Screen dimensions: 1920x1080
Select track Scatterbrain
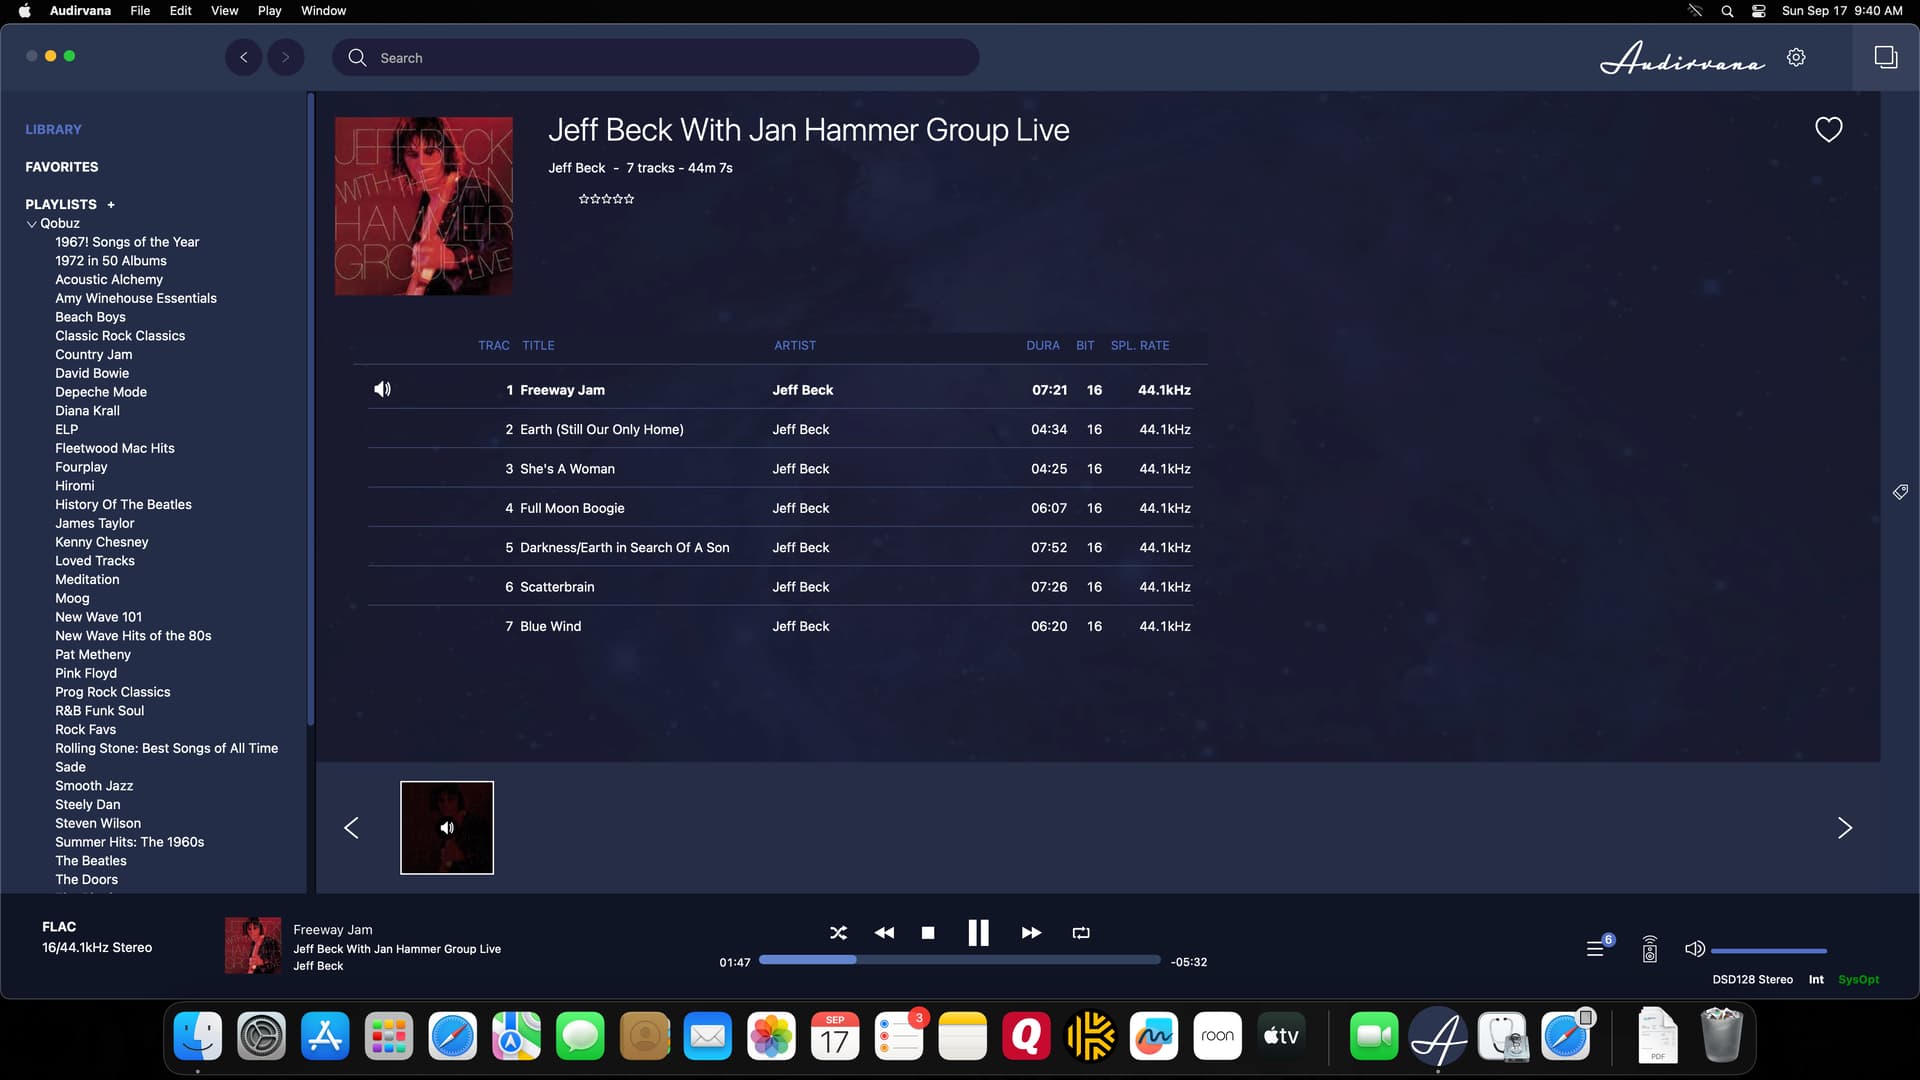click(x=780, y=587)
